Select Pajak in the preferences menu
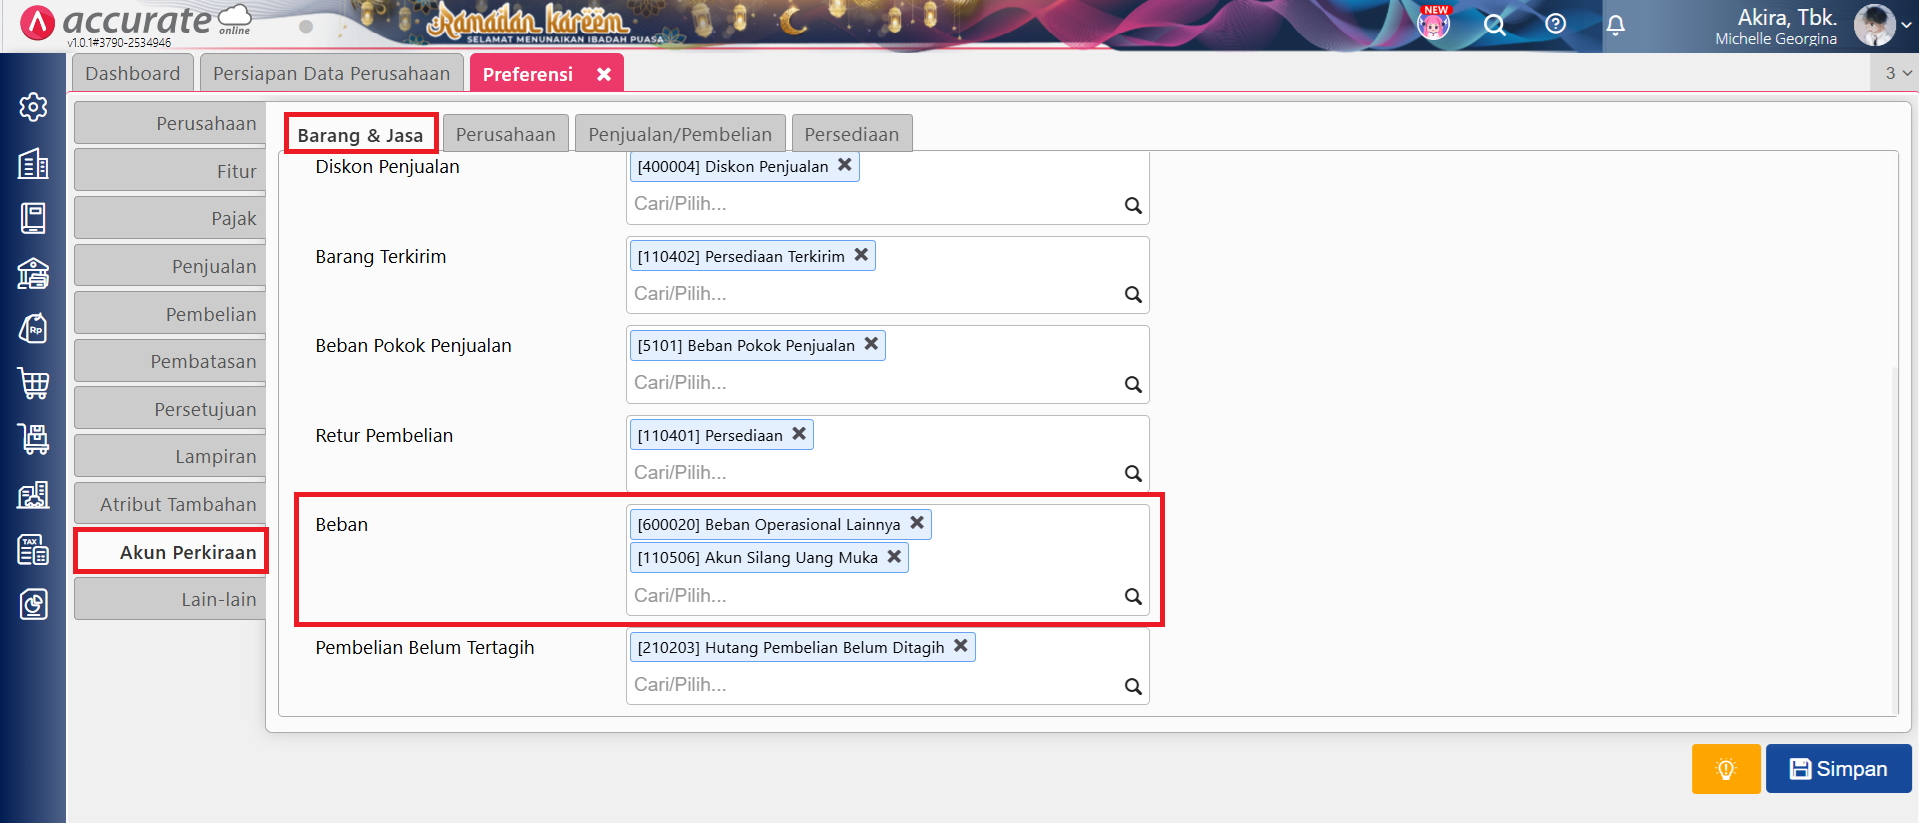The image size is (1919, 823). point(170,219)
